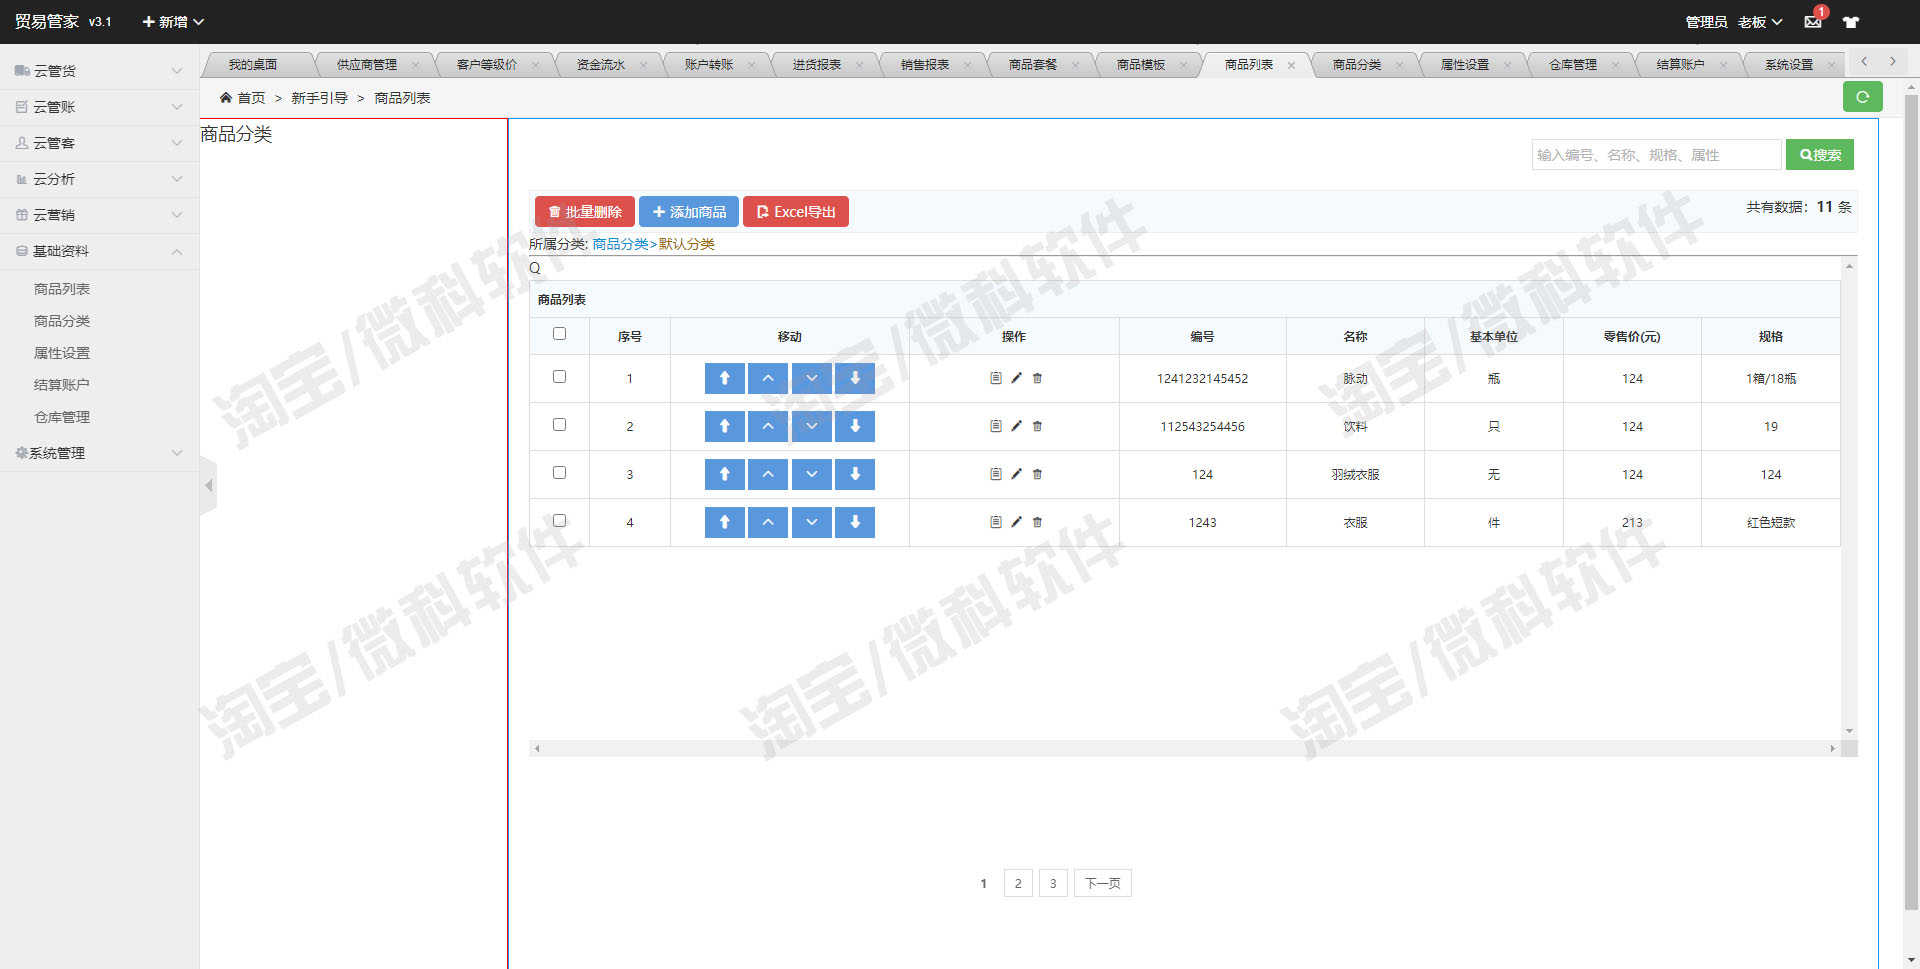Click the 批量删除 button
Screen dimensions: 1920x969
point(585,212)
